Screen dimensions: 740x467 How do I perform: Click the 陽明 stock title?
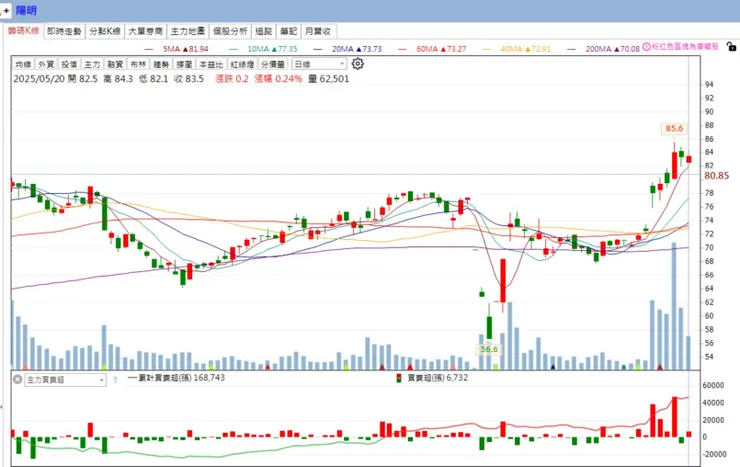26,10
